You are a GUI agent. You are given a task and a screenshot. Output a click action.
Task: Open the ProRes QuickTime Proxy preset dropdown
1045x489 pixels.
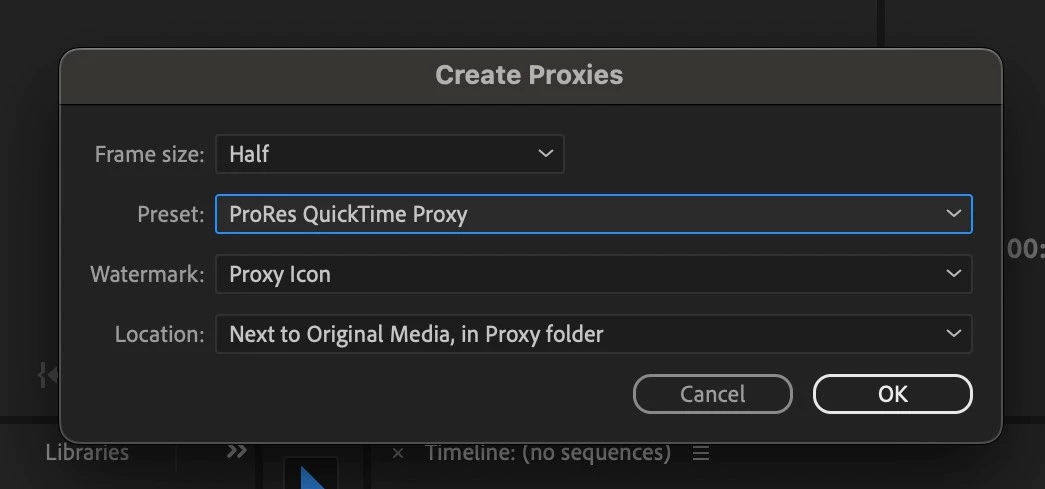tap(594, 214)
